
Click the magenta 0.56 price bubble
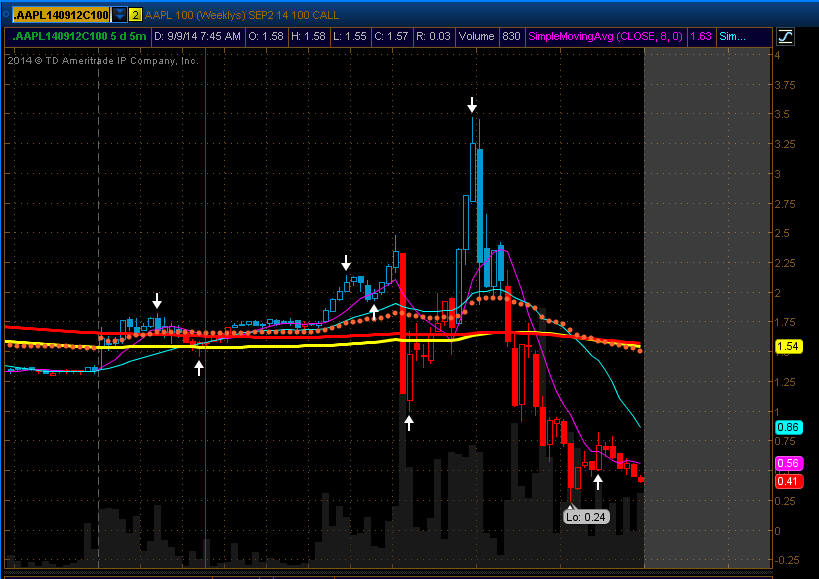(x=788, y=463)
